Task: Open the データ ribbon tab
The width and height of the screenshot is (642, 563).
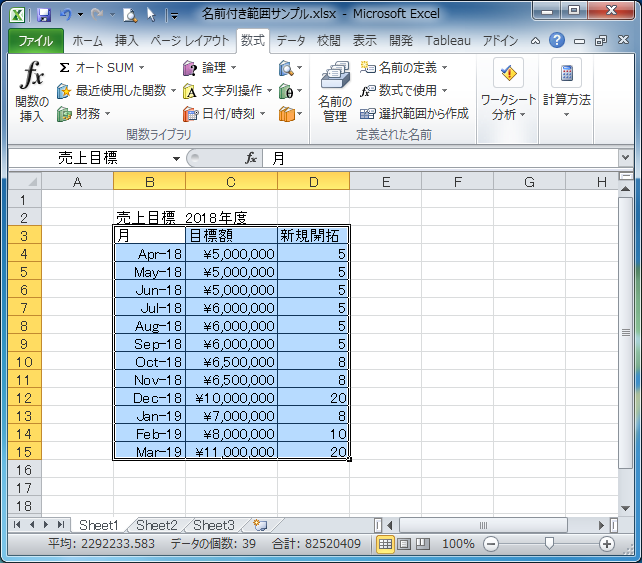Action: 291,41
